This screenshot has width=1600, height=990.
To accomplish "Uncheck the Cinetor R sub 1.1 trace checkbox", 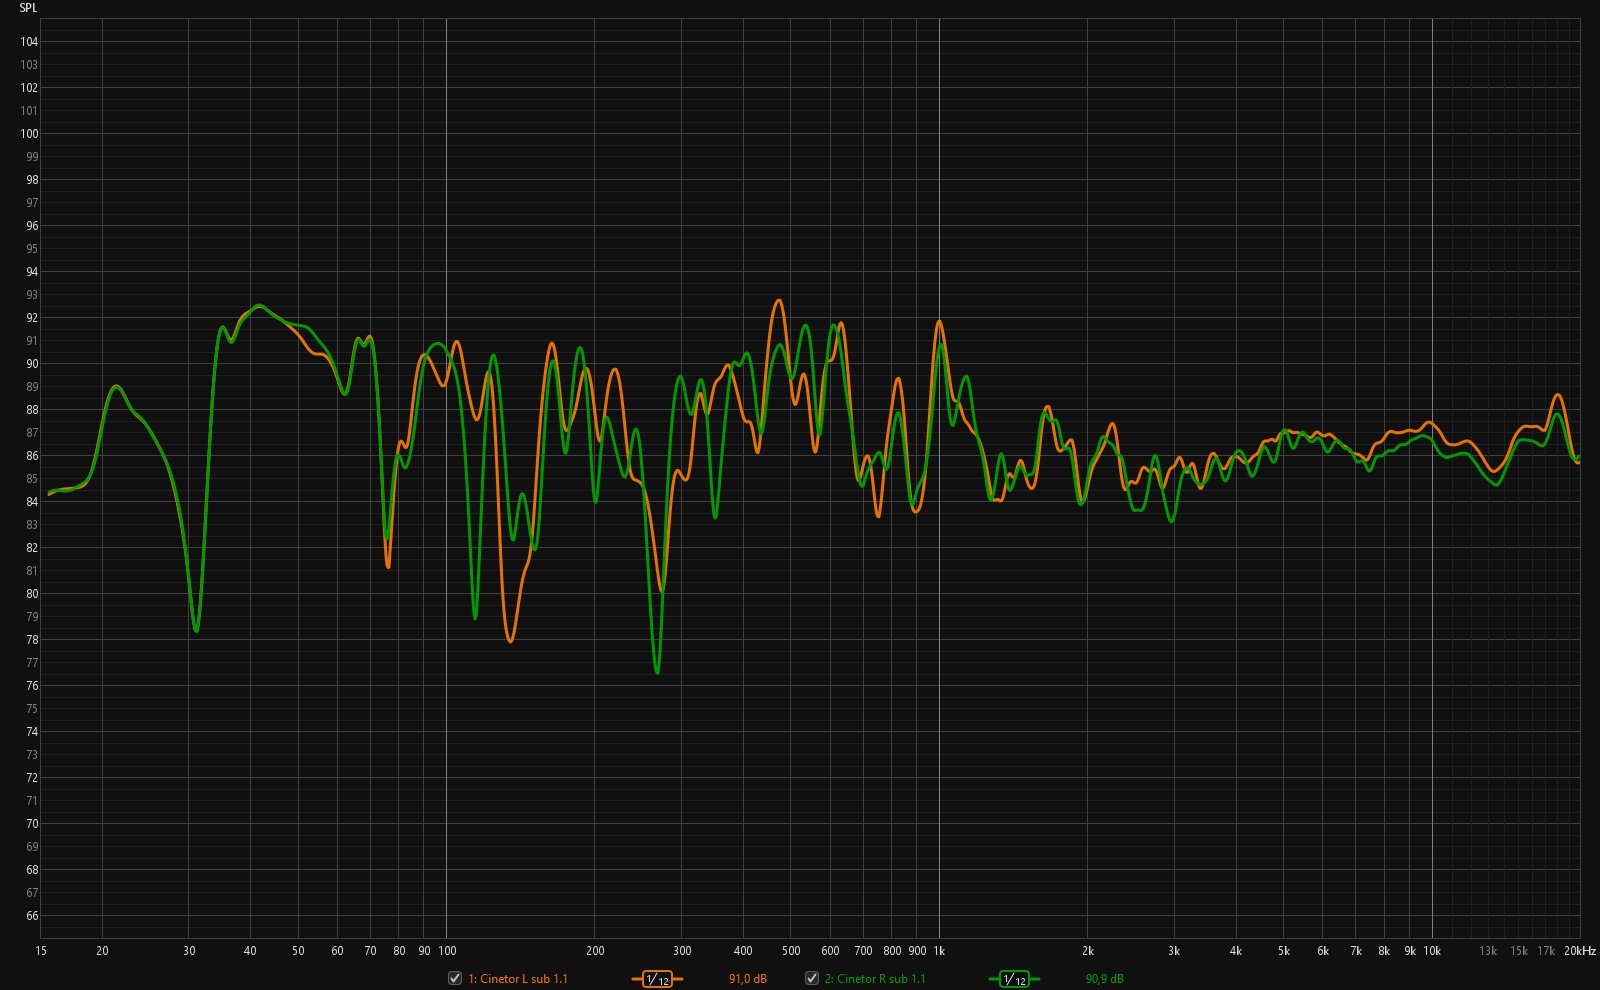I will coord(812,978).
